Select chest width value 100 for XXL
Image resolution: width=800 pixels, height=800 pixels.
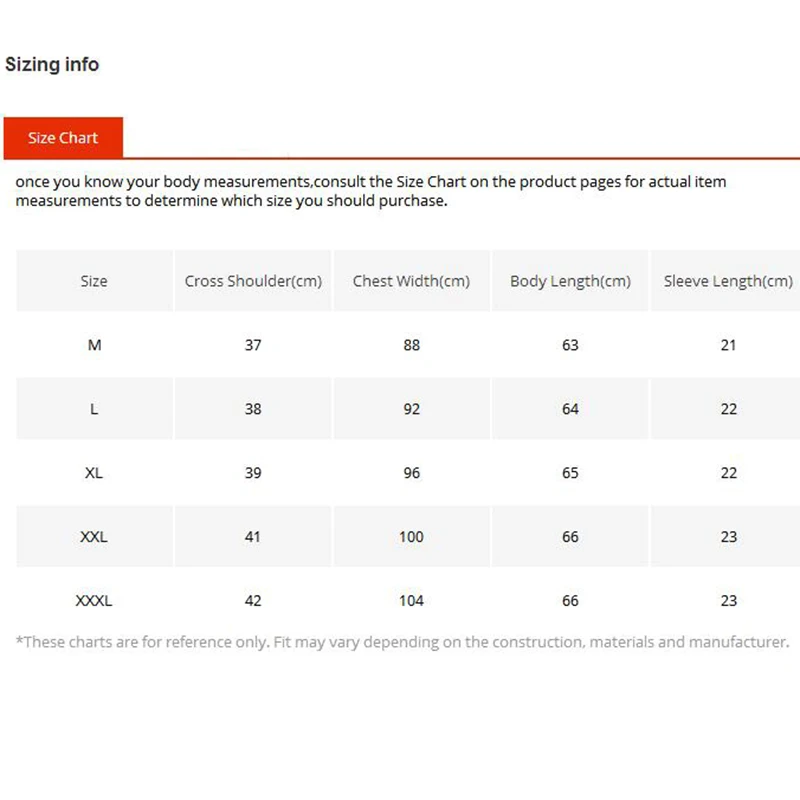[411, 537]
